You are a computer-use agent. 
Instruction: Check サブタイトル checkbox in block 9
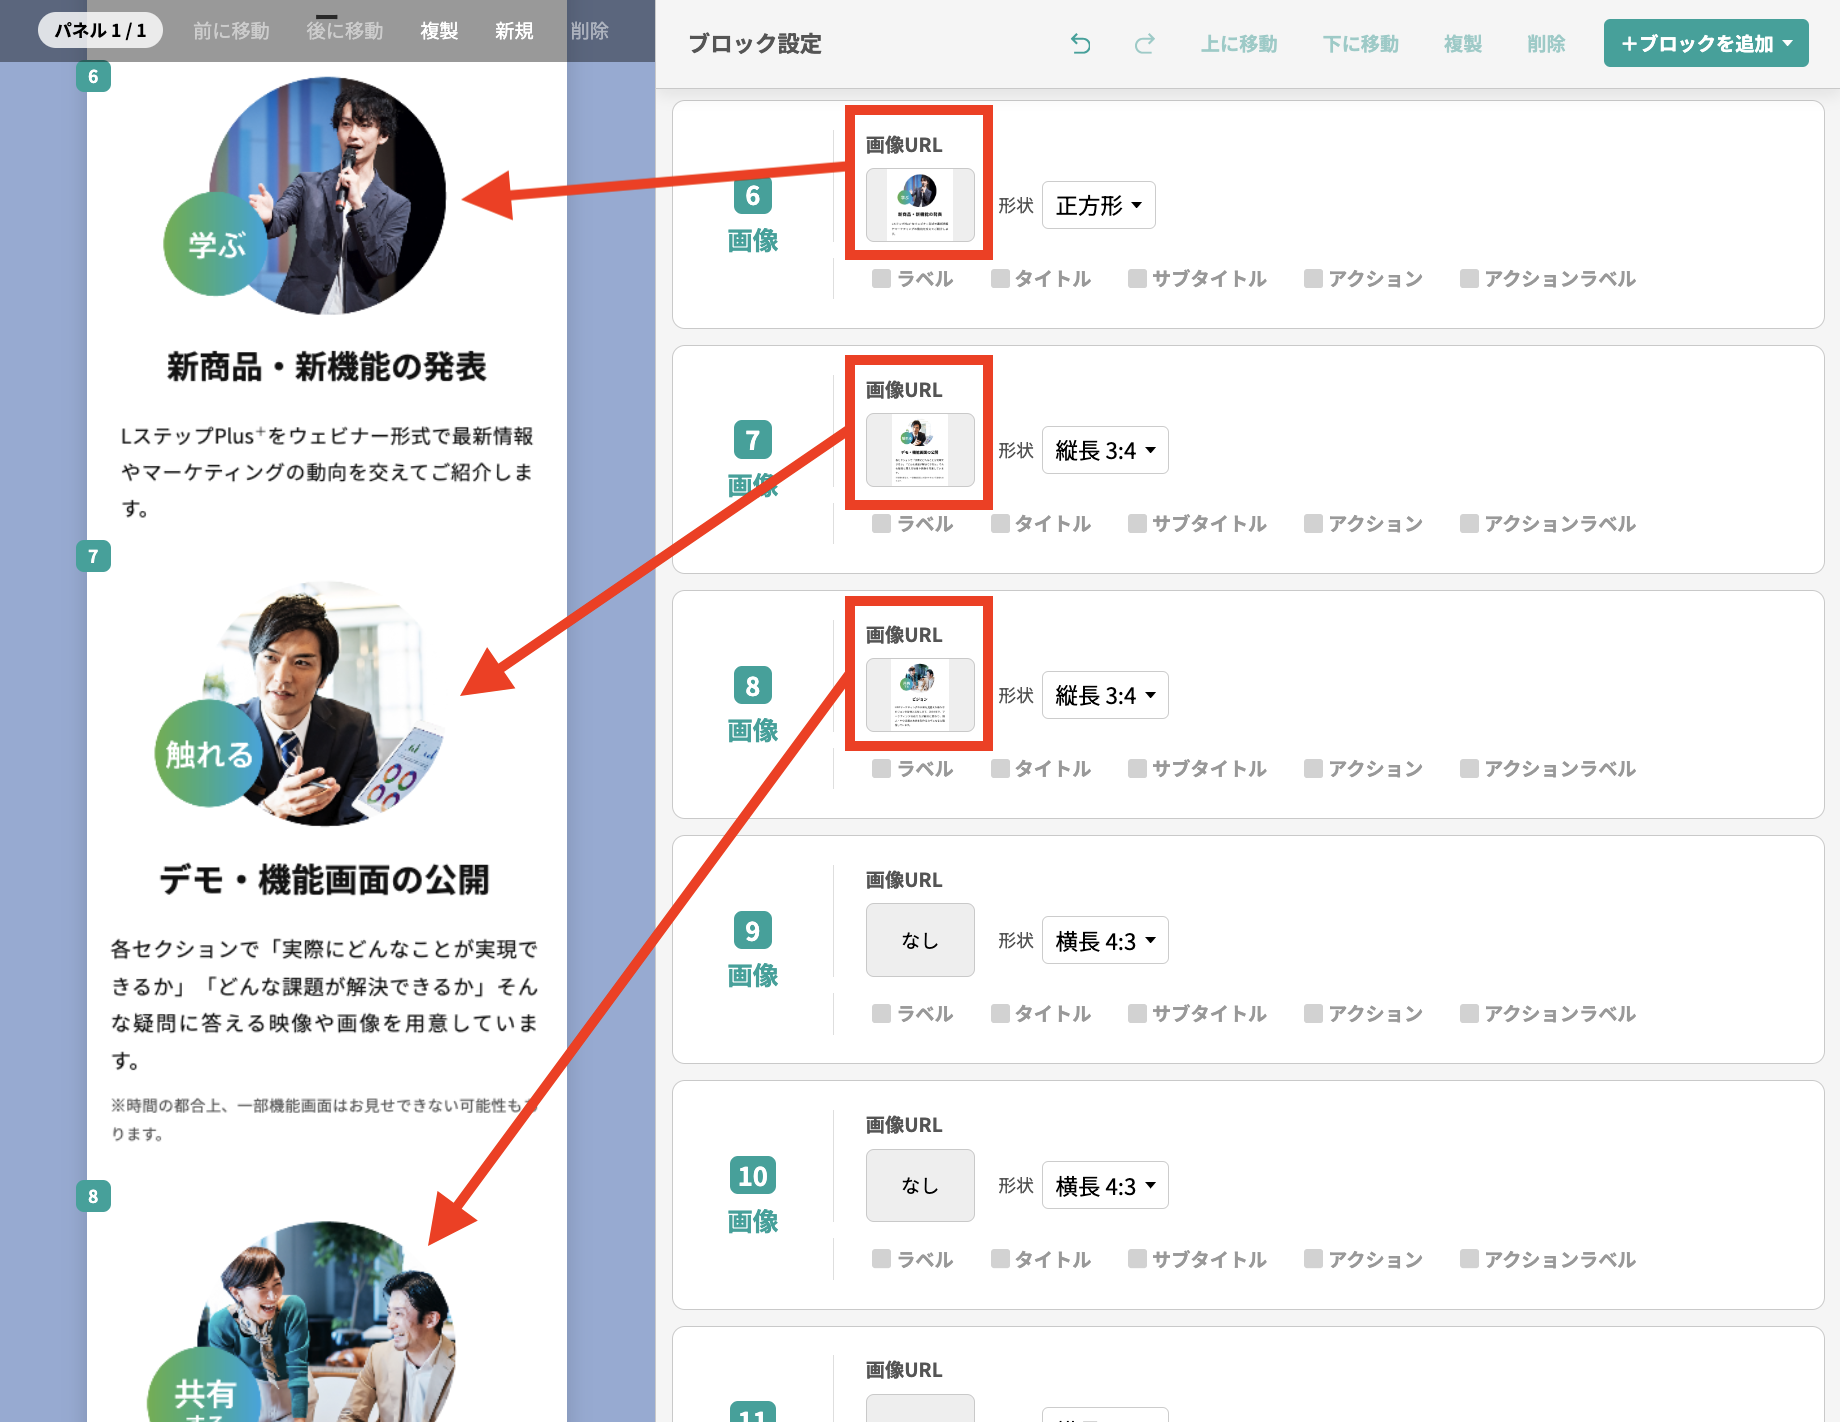[1137, 1013]
